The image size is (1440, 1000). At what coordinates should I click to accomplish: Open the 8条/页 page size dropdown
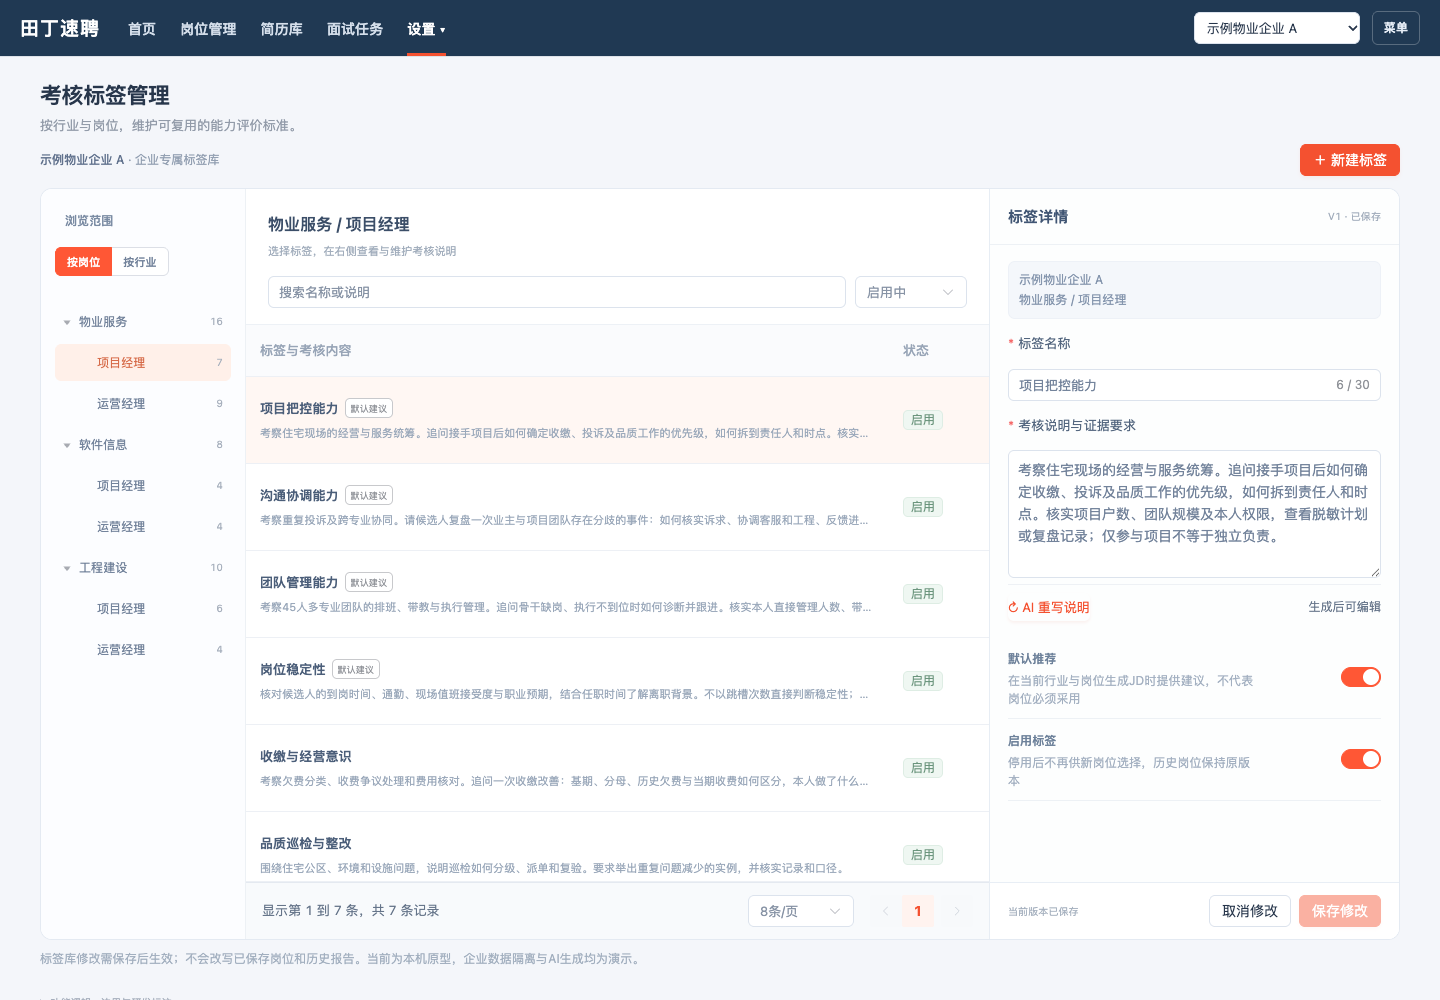pos(801,911)
